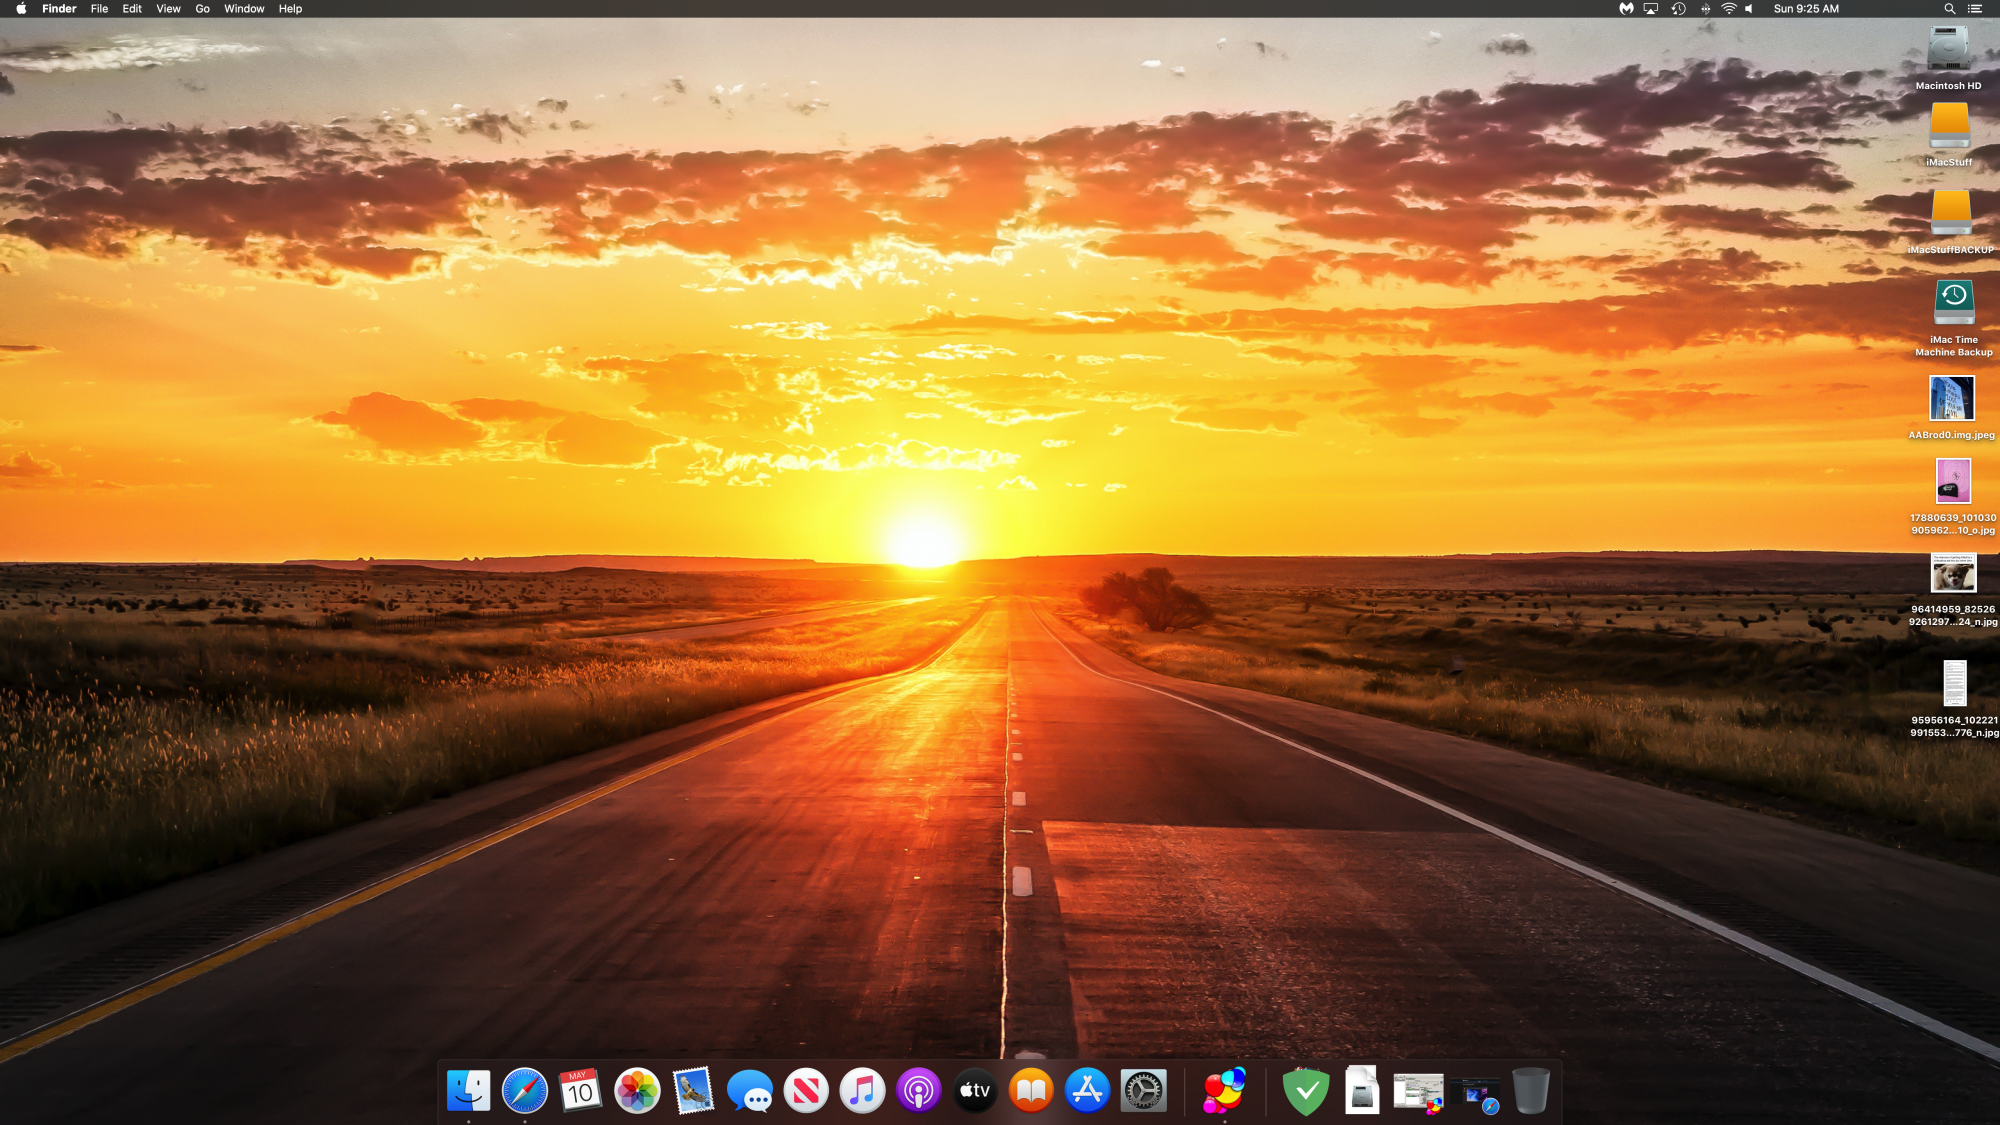The height and width of the screenshot is (1125, 2000).
Task: Open the Music app in Dock
Action: click(862, 1090)
